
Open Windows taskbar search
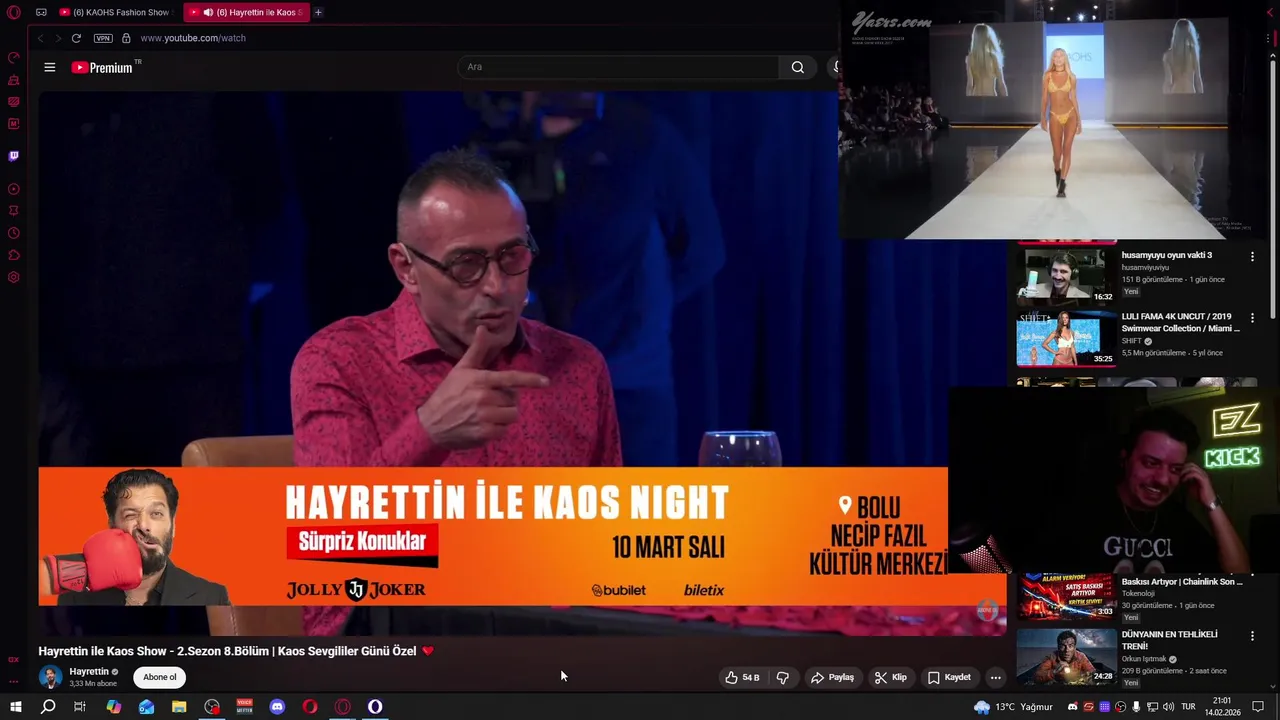pos(48,707)
